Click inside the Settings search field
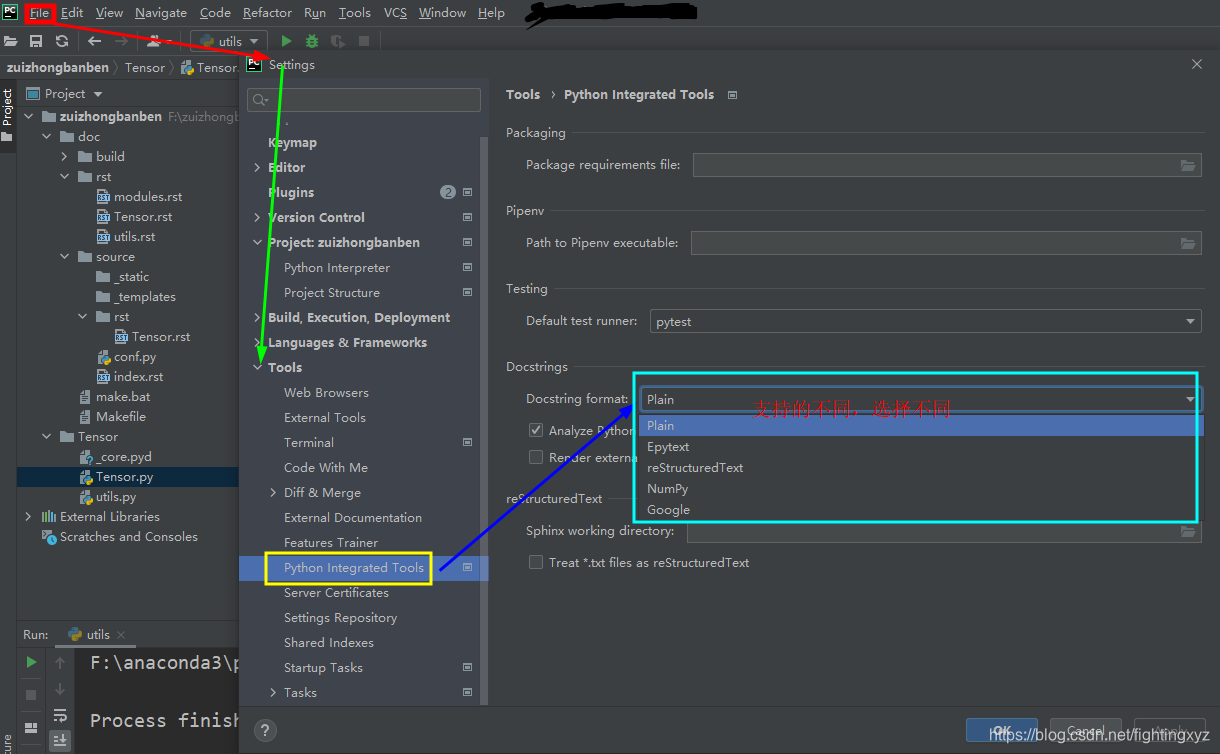Screen dimensions: 1220x754 pos(362,100)
